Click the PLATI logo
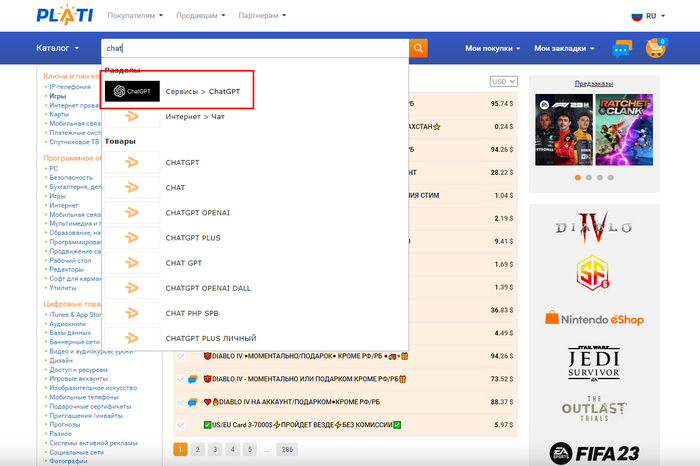 65,15
